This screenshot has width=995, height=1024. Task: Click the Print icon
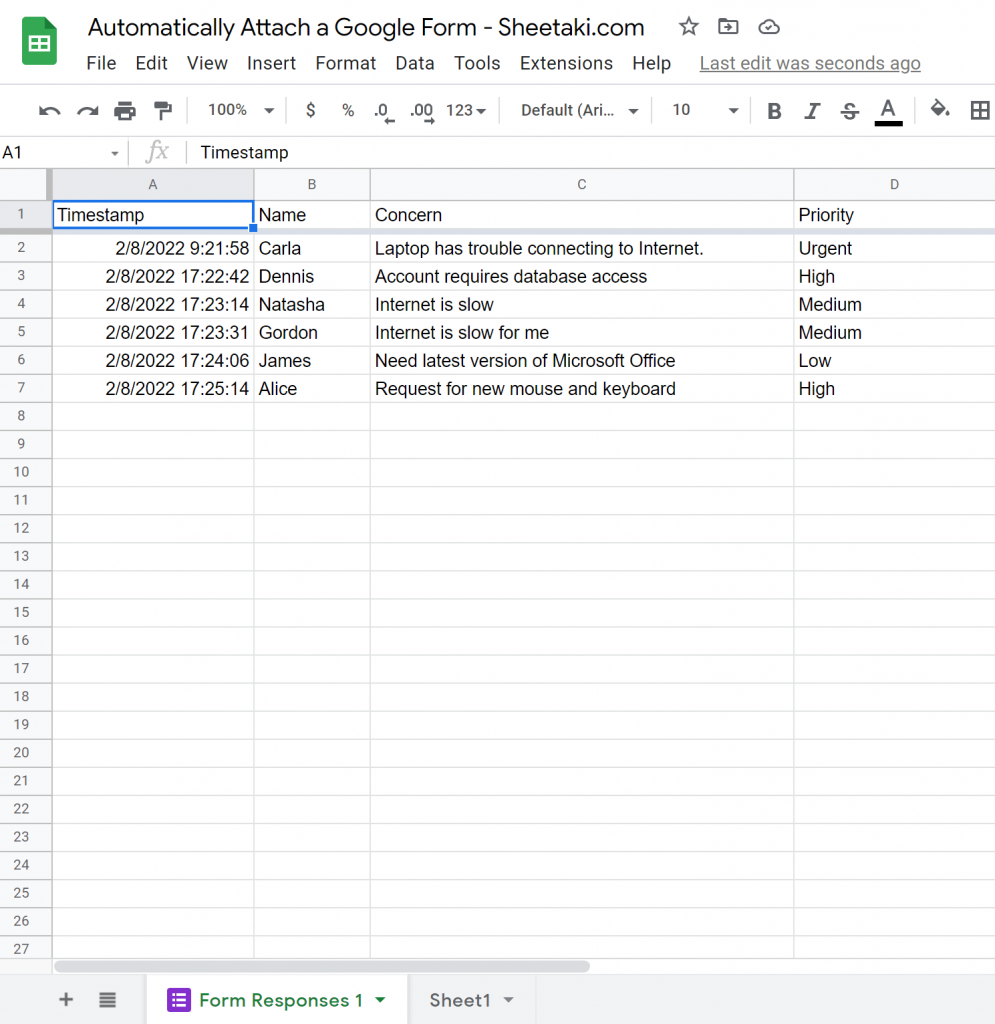coord(125,110)
